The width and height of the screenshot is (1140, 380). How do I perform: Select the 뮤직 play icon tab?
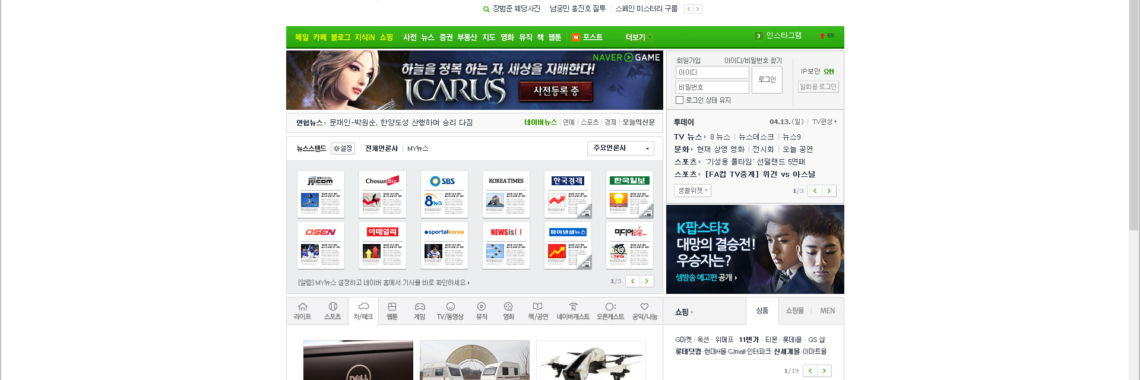point(481,311)
